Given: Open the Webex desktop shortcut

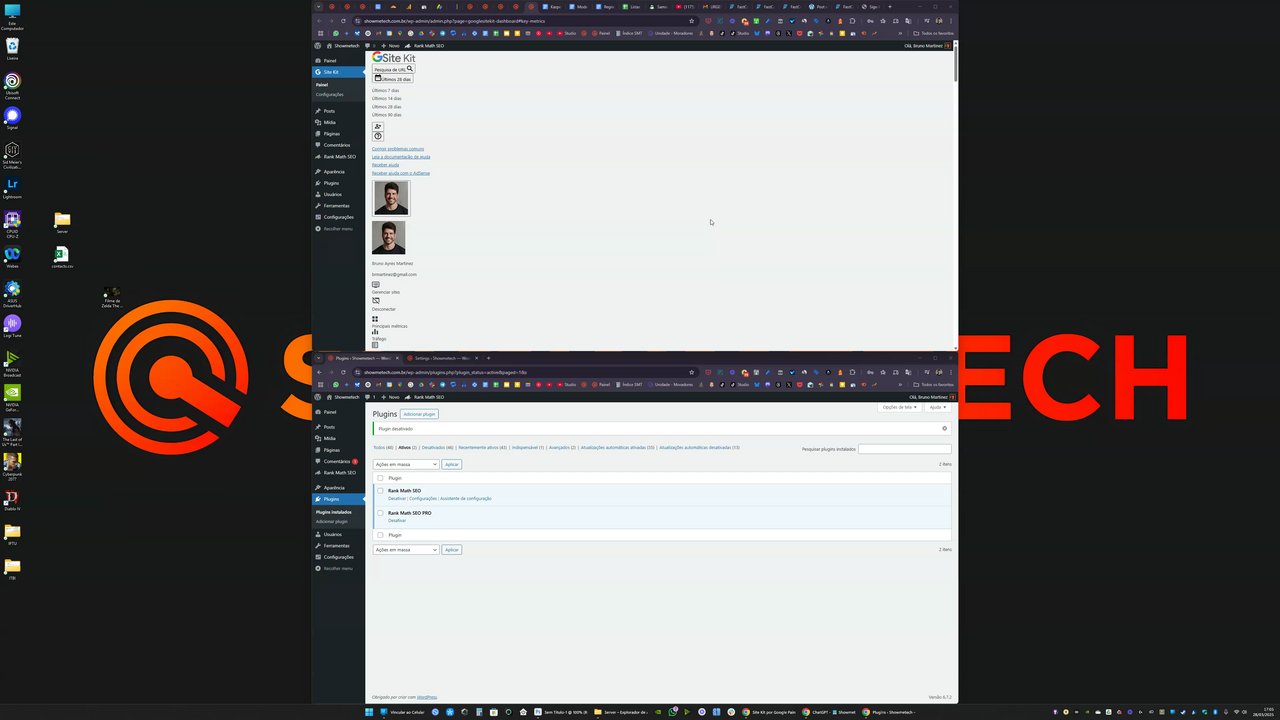Looking at the screenshot, I should [12, 257].
